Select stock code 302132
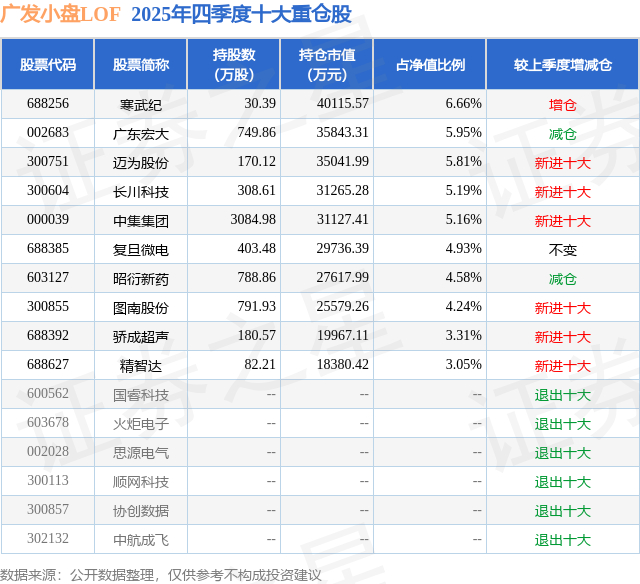 (x=48, y=538)
